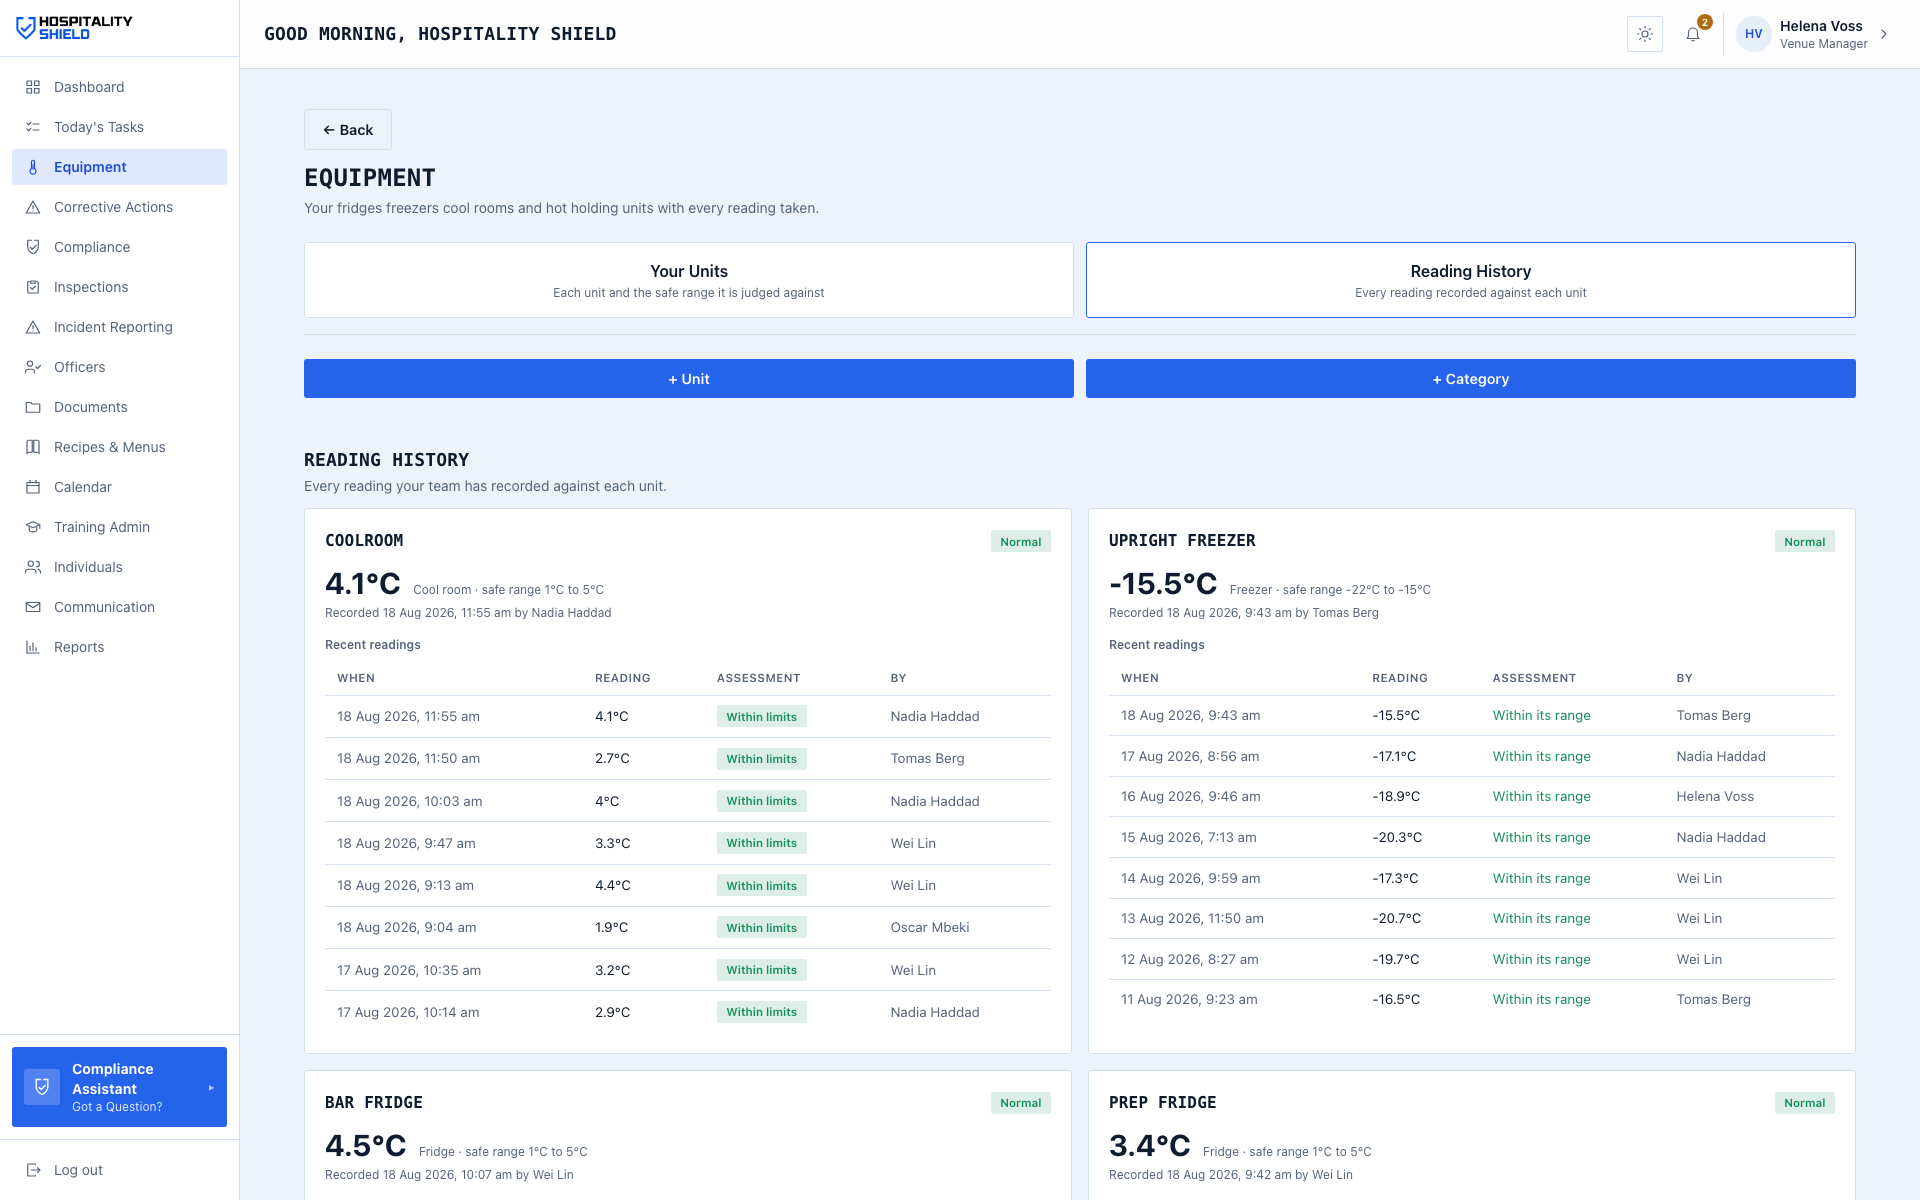Click the Corrective Actions warning icon
1920x1200 pixels.
pos(33,207)
